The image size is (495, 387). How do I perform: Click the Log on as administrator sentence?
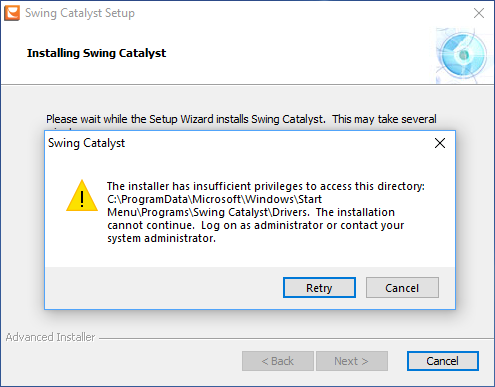coord(302,225)
